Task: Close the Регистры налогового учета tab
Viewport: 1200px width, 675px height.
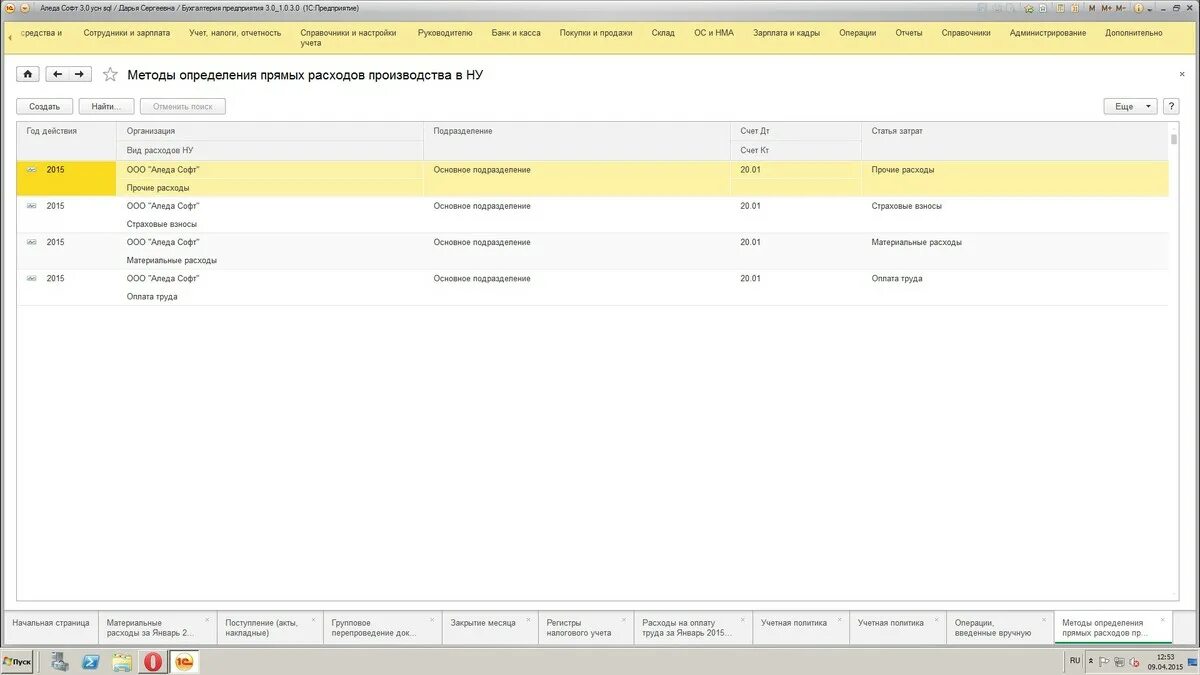Action: [x=625, y=620]
